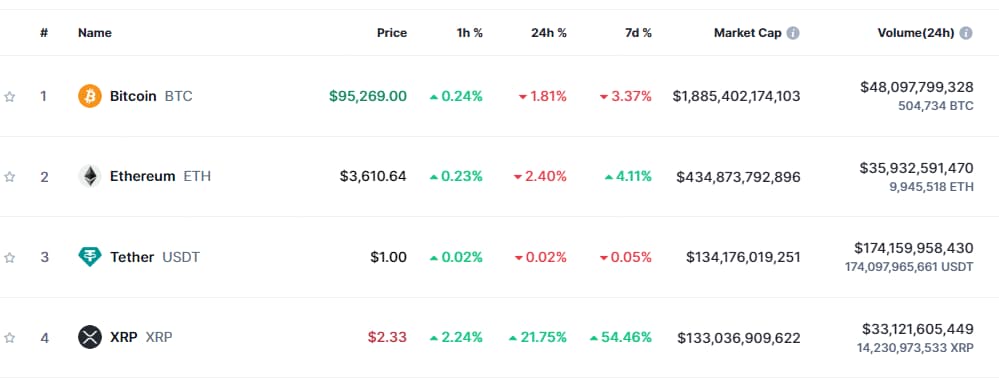999x380 pixels.
Task: Open the Ethereum coin page link
Action: (x=144, y=177)
